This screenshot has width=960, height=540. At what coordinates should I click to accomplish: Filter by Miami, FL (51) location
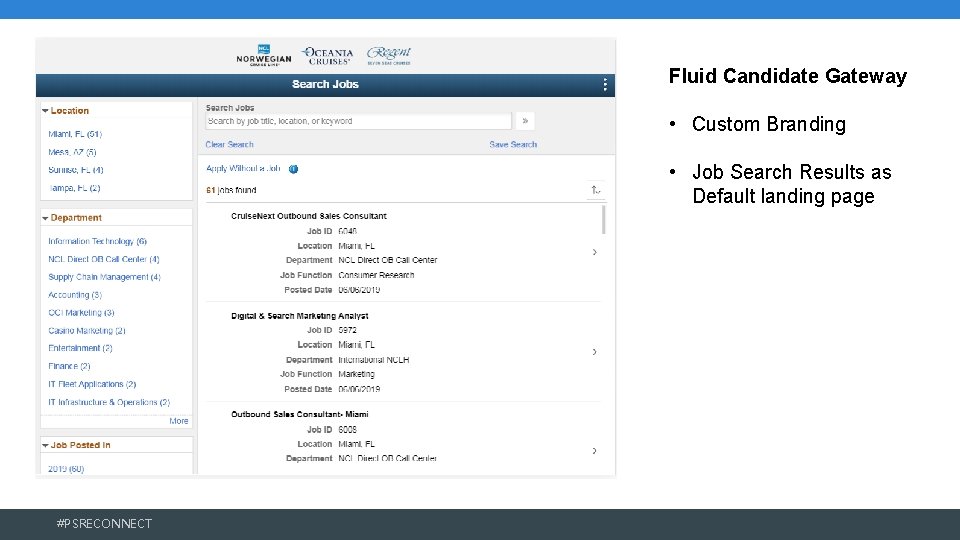(75, 134)
